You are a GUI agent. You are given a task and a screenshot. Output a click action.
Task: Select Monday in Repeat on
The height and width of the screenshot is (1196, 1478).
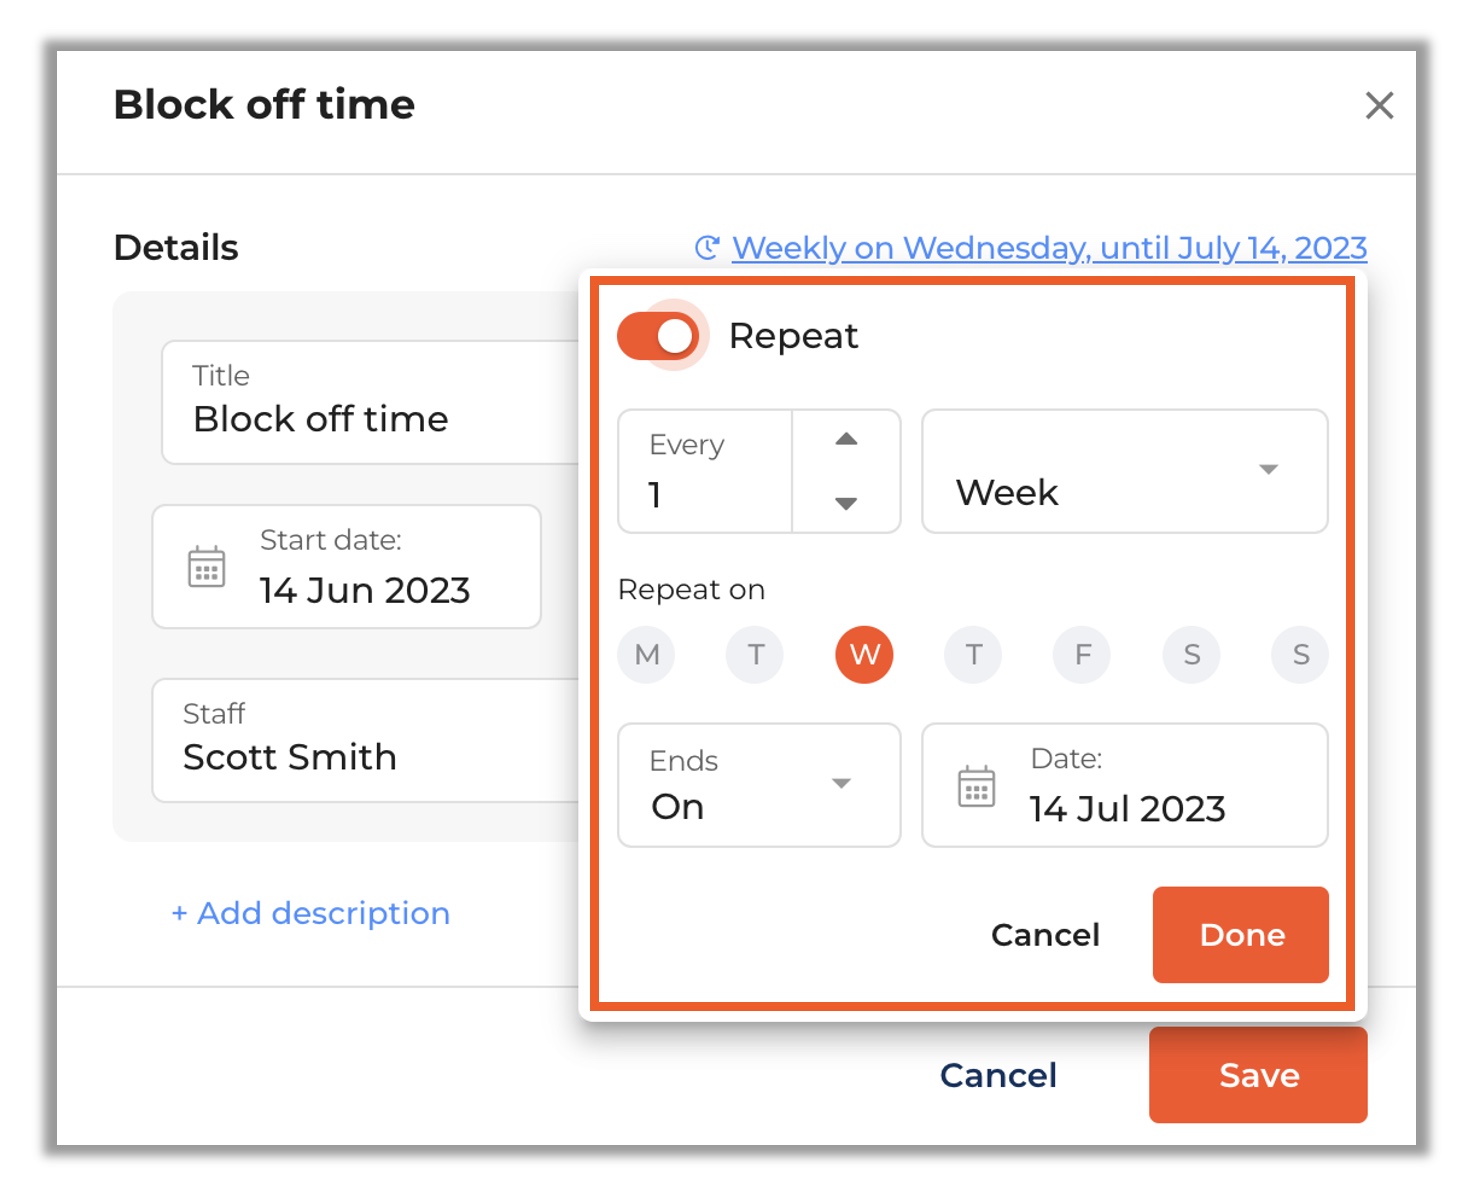[x=647, y=655]
